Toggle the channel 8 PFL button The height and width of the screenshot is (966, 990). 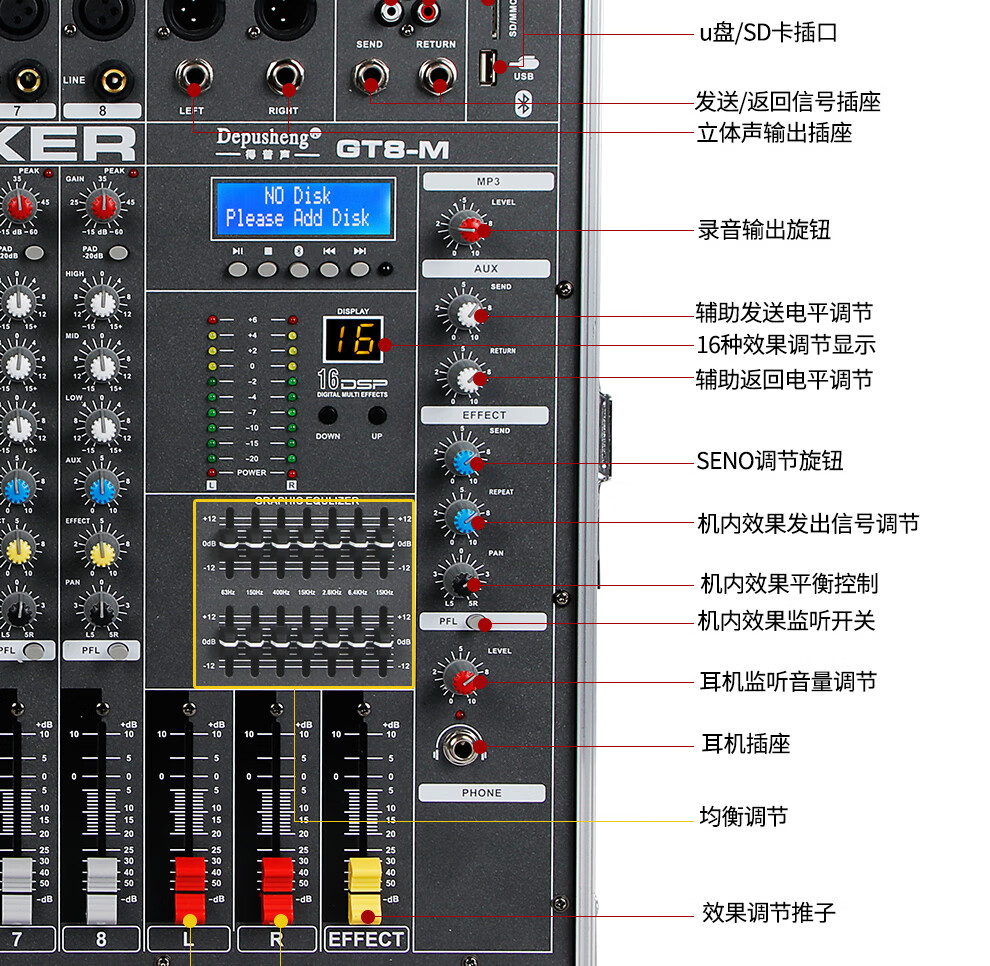tap(118, 651)
